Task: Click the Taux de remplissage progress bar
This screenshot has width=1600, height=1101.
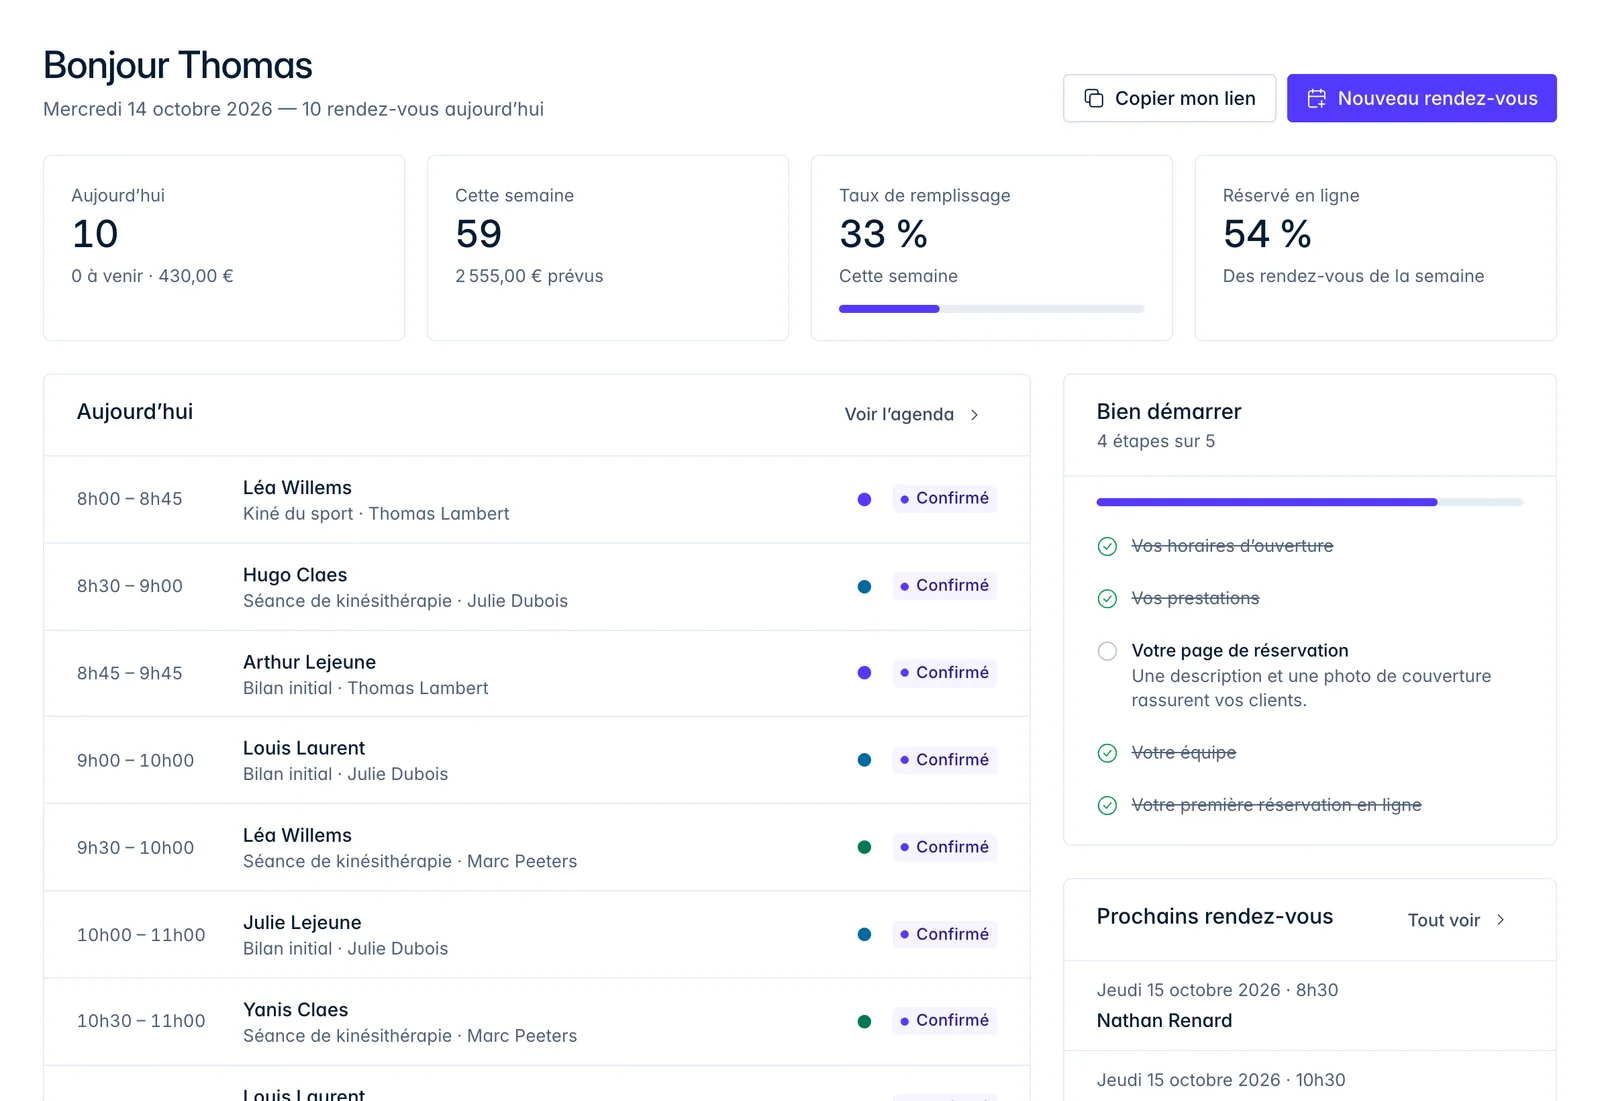Action: [x=991, y=309]
